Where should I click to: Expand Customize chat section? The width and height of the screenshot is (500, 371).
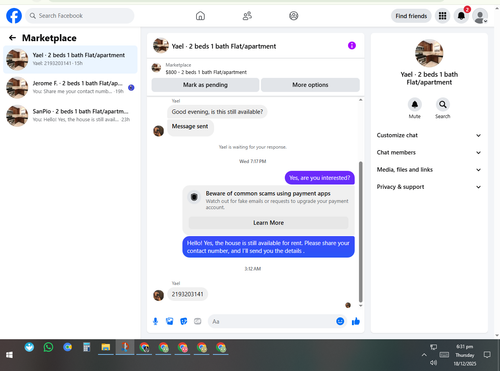429,135
